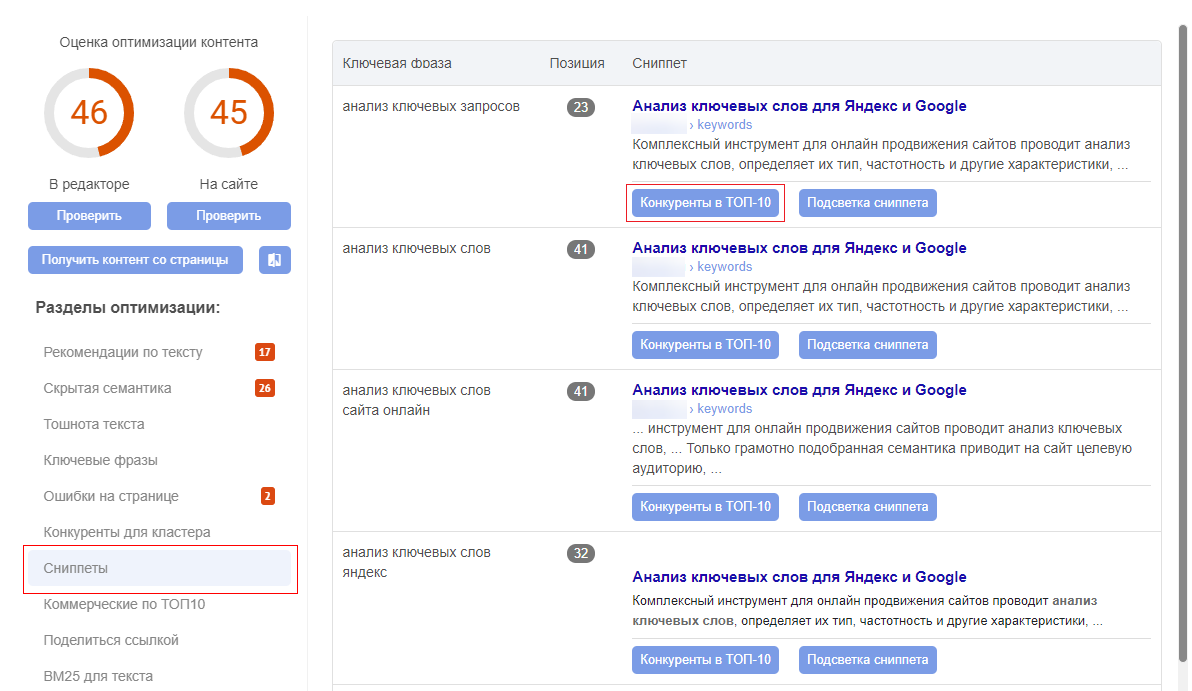This screenshot has height=691, width=1192.
Task: Show ТОП-10 competitors for "анализ ключевых запросов"
Action: point(706,203)
